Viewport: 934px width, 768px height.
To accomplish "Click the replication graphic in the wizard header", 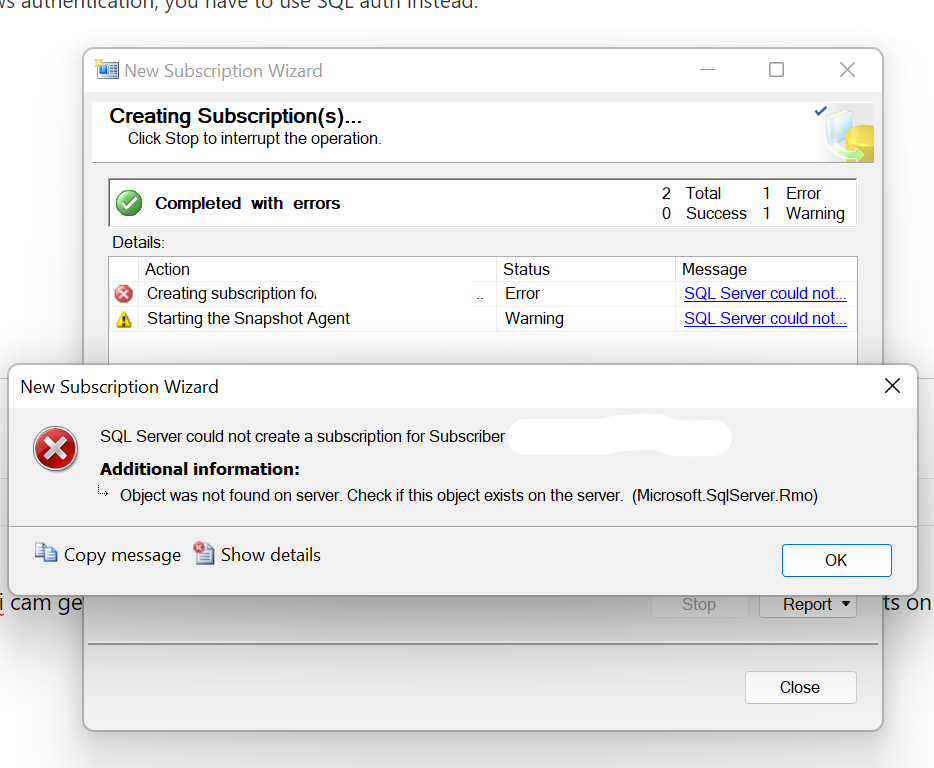I will (x=849, y=131).
